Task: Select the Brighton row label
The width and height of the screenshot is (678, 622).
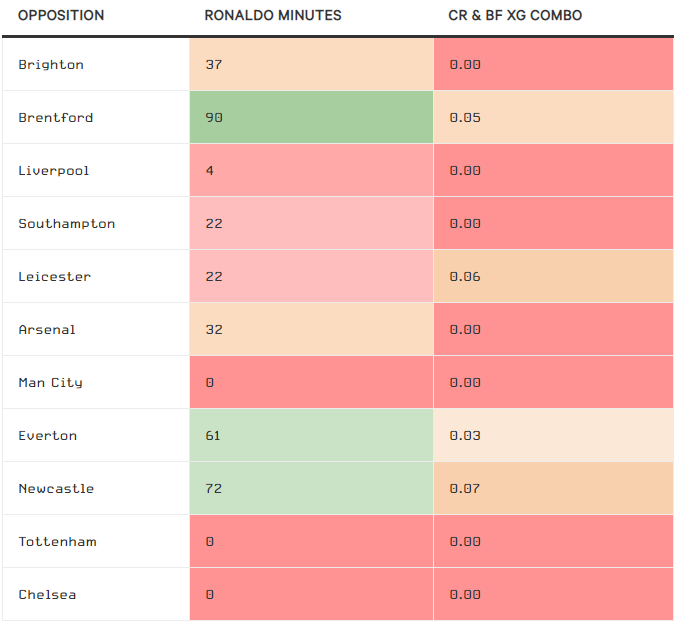Action: click(x=51, y=65)
